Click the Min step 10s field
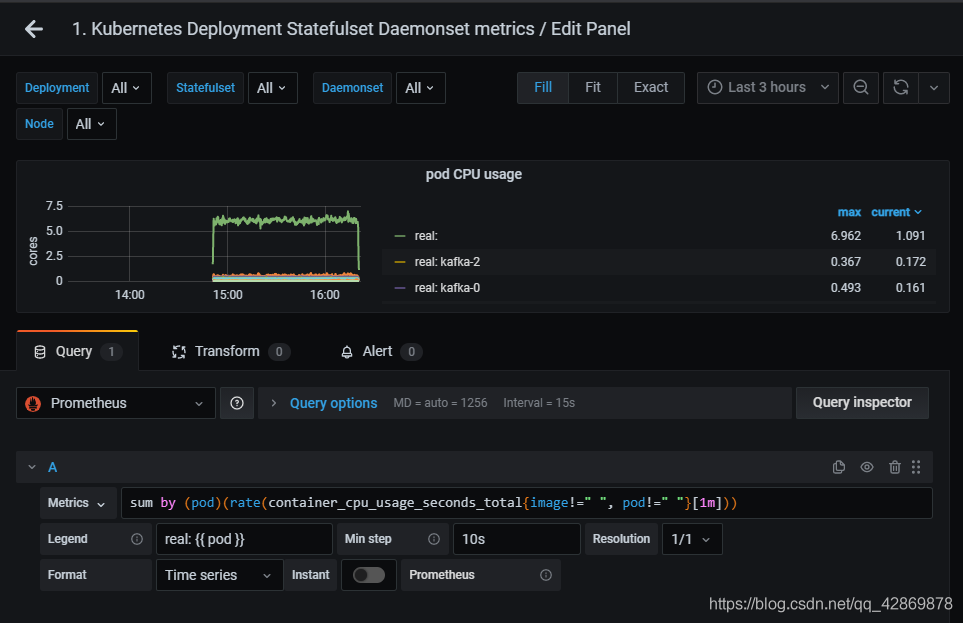Viewport: 963px width, 623px height. (517, 539)
